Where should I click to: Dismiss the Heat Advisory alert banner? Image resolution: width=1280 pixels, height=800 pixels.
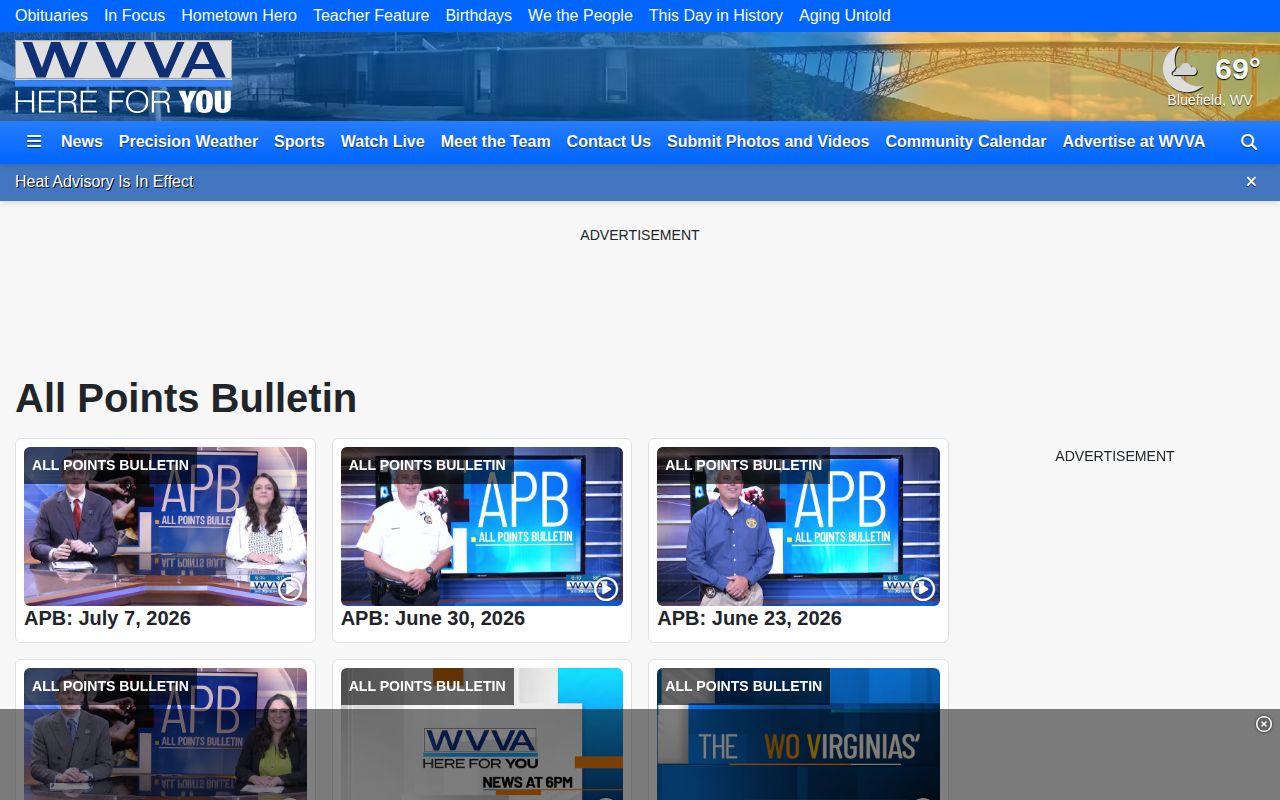pos(1251,181)
